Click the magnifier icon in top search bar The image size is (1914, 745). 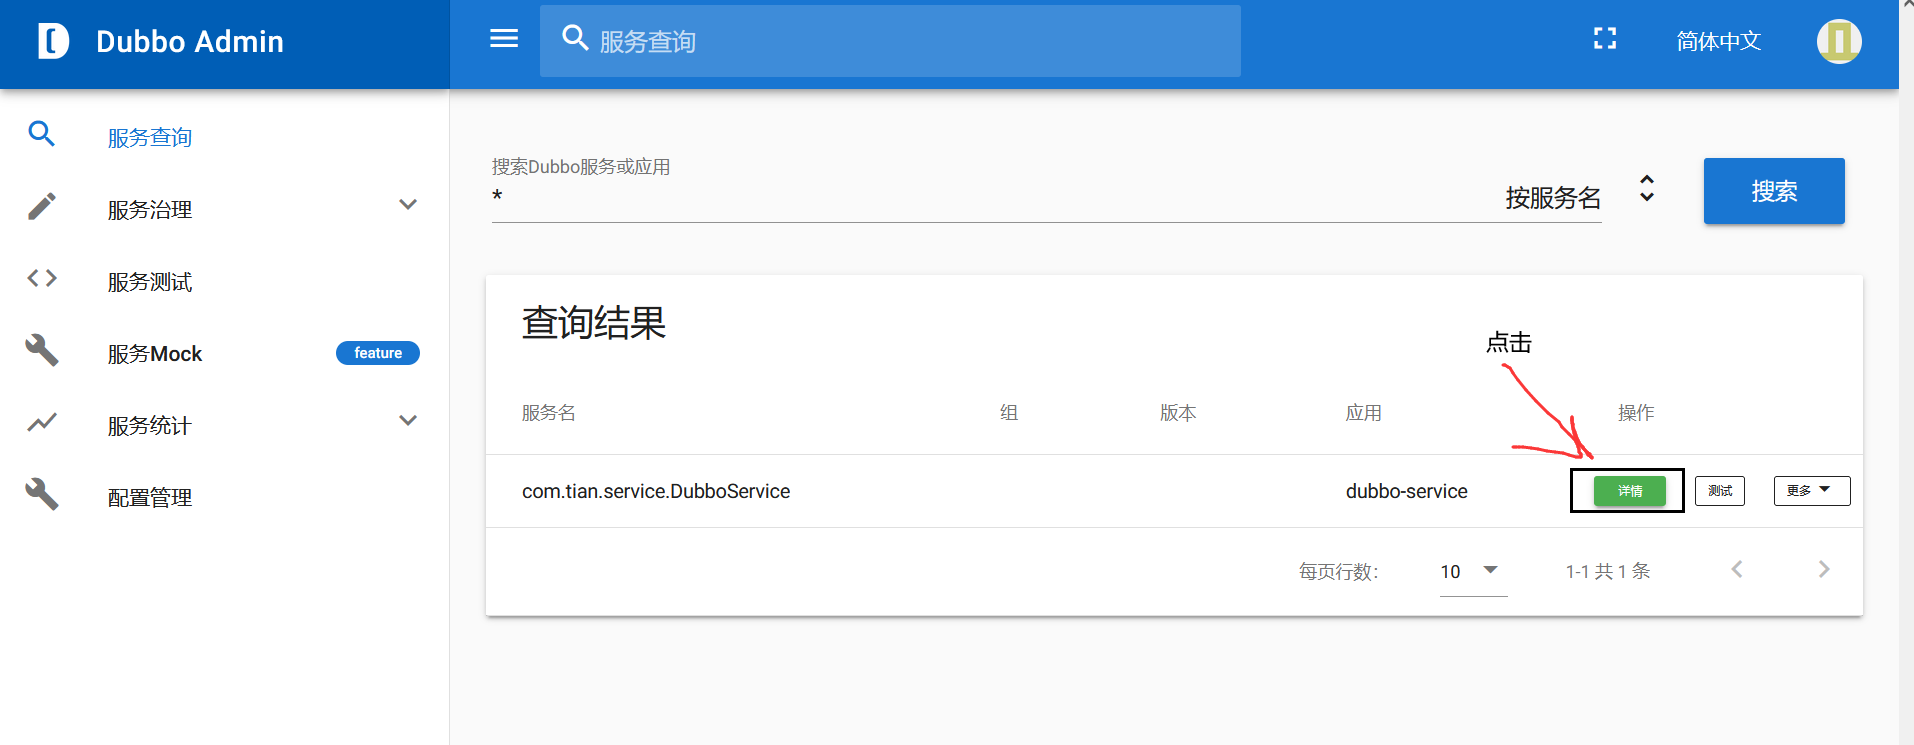pos(575,38)
